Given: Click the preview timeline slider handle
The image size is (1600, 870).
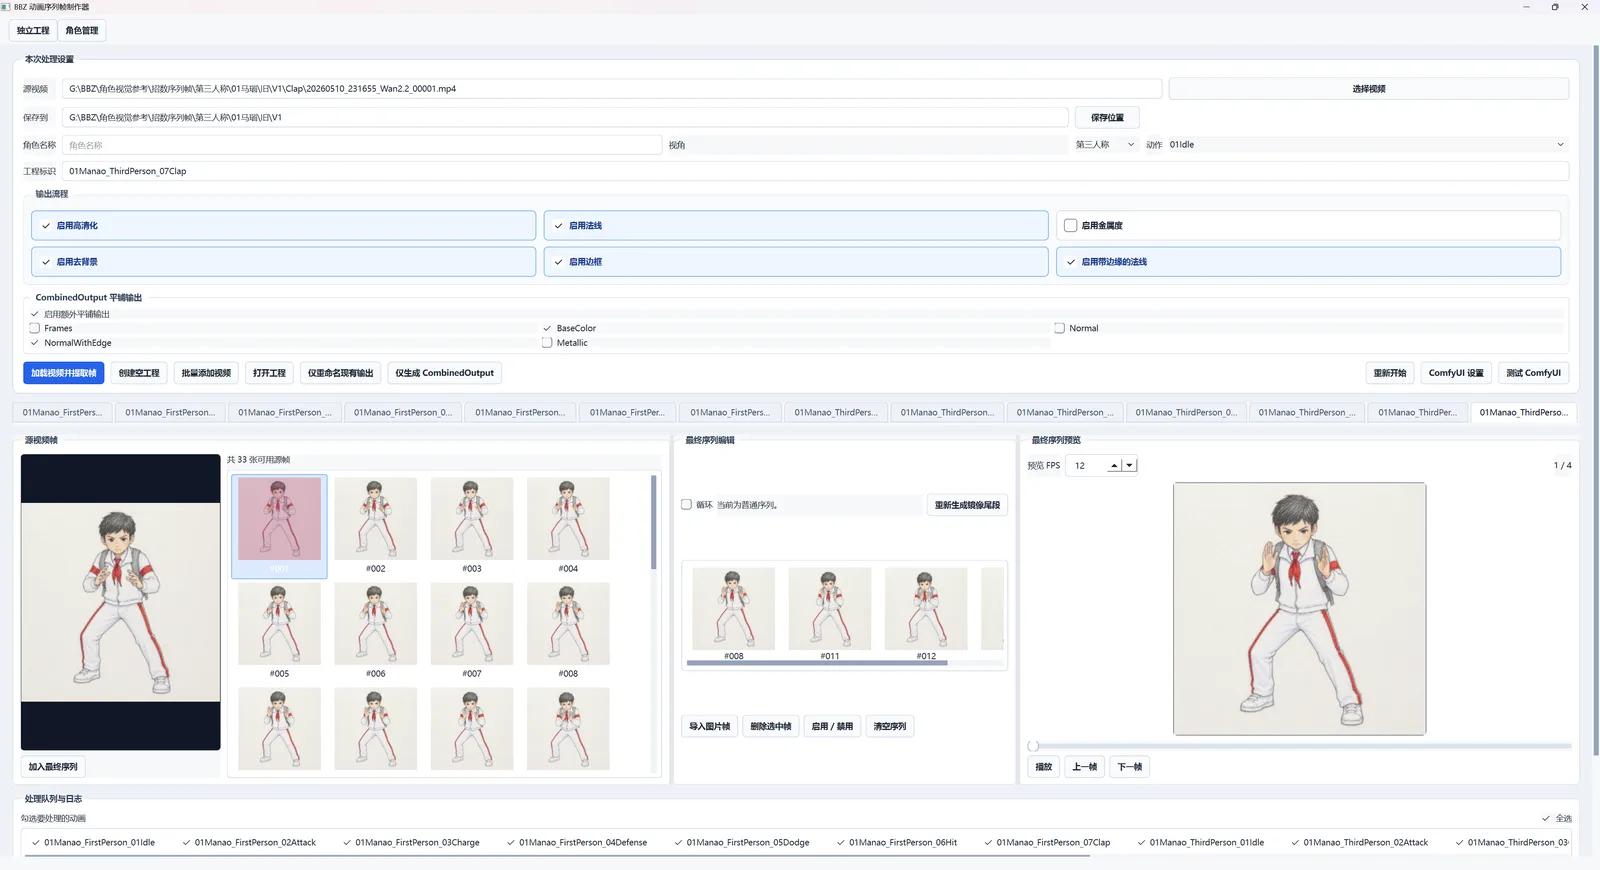Looking at the screenshot, I should coord(1033,746).
